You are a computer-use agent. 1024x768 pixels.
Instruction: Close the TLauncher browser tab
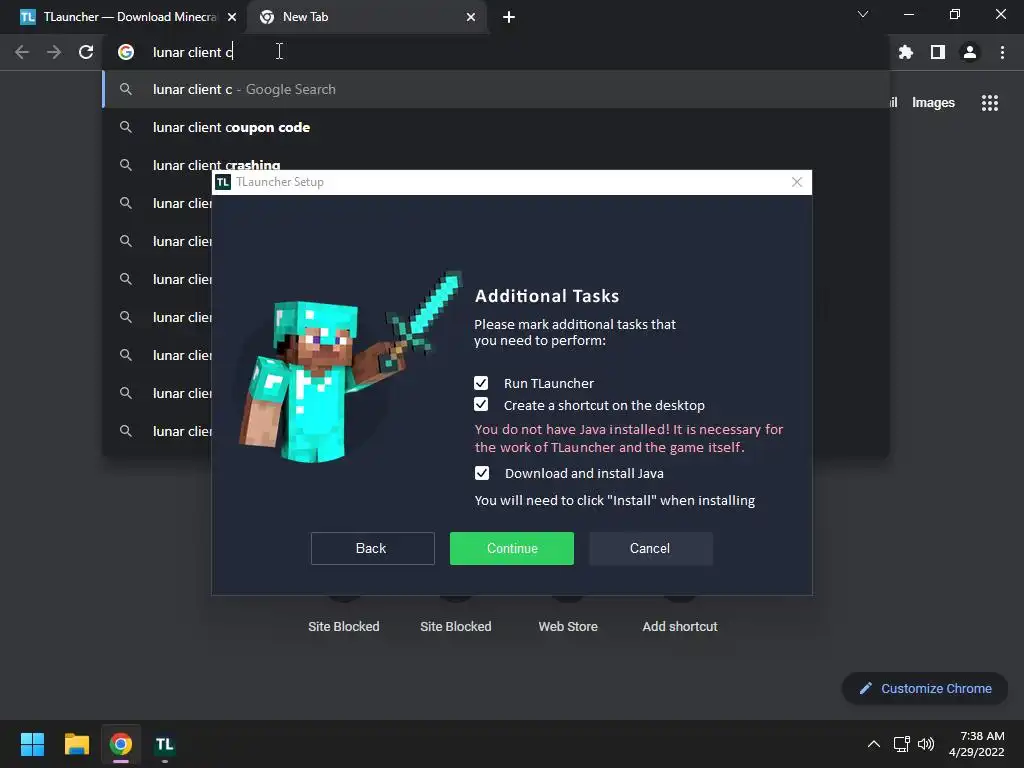tap(232, 17)
